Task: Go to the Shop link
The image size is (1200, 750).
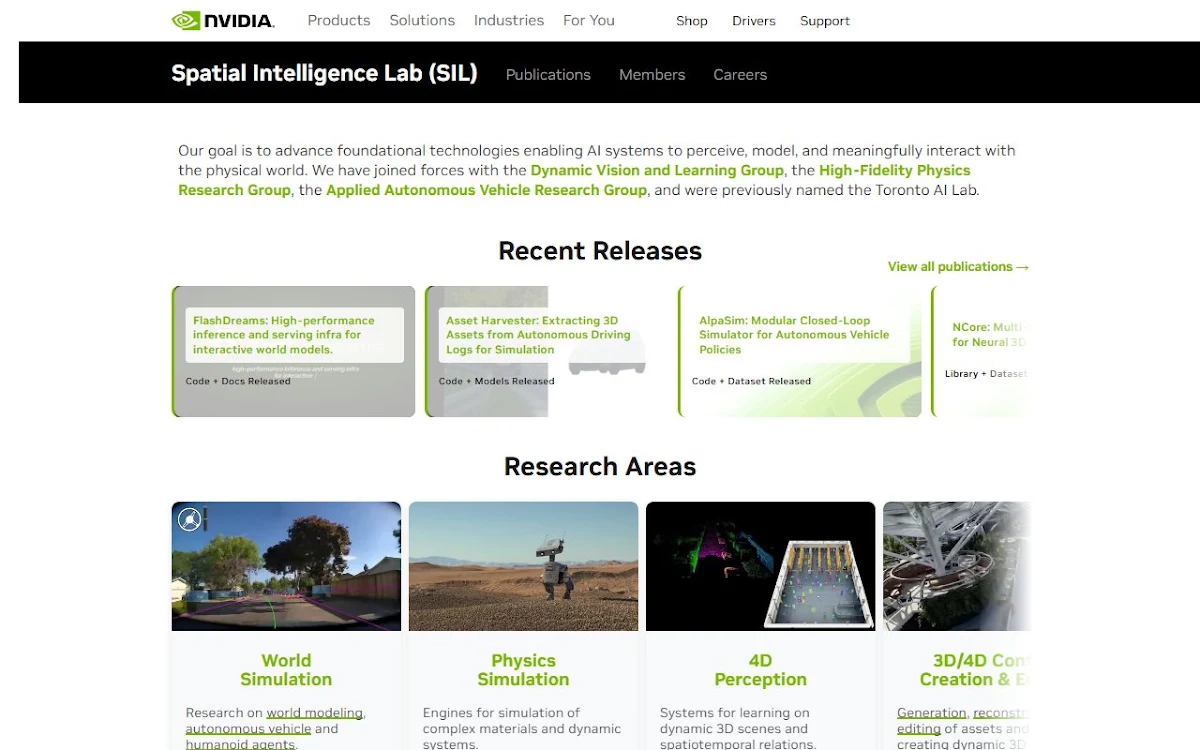Action: pos(692,21)
